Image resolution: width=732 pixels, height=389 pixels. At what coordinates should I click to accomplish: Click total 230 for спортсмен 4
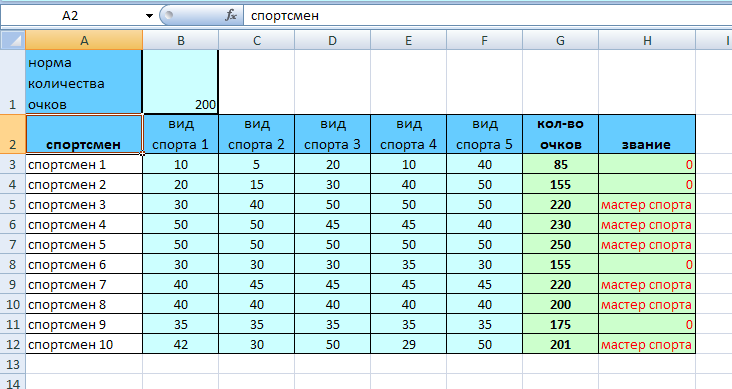click(560, 225)
